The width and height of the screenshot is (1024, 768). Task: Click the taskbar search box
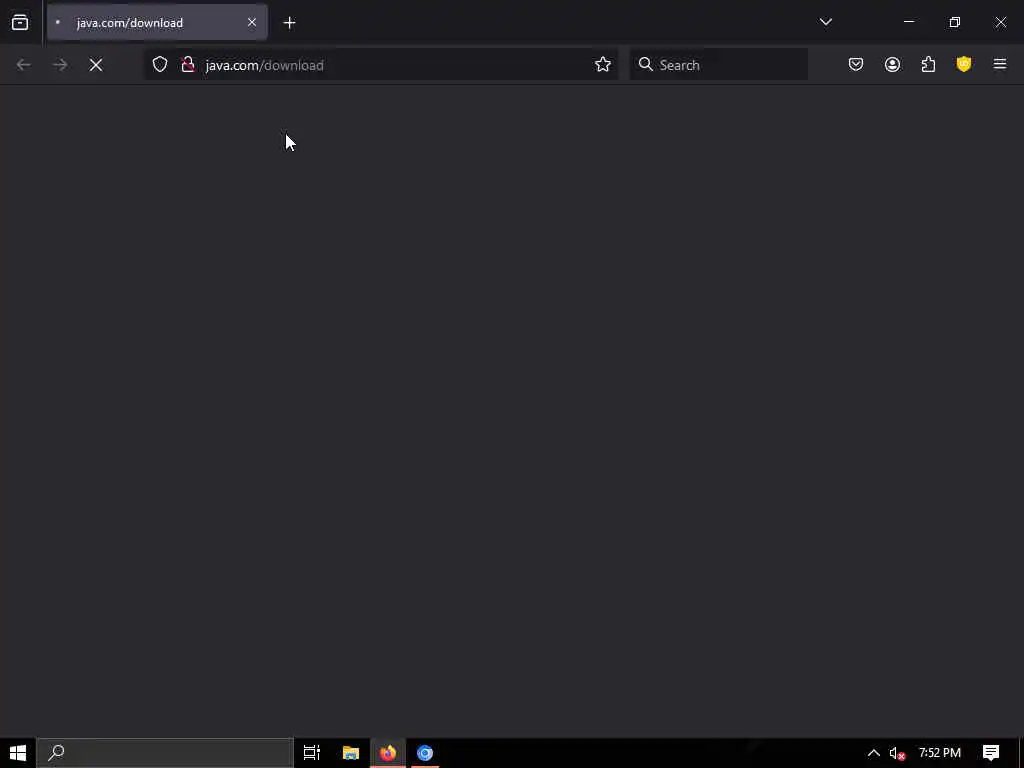(165, 753)
